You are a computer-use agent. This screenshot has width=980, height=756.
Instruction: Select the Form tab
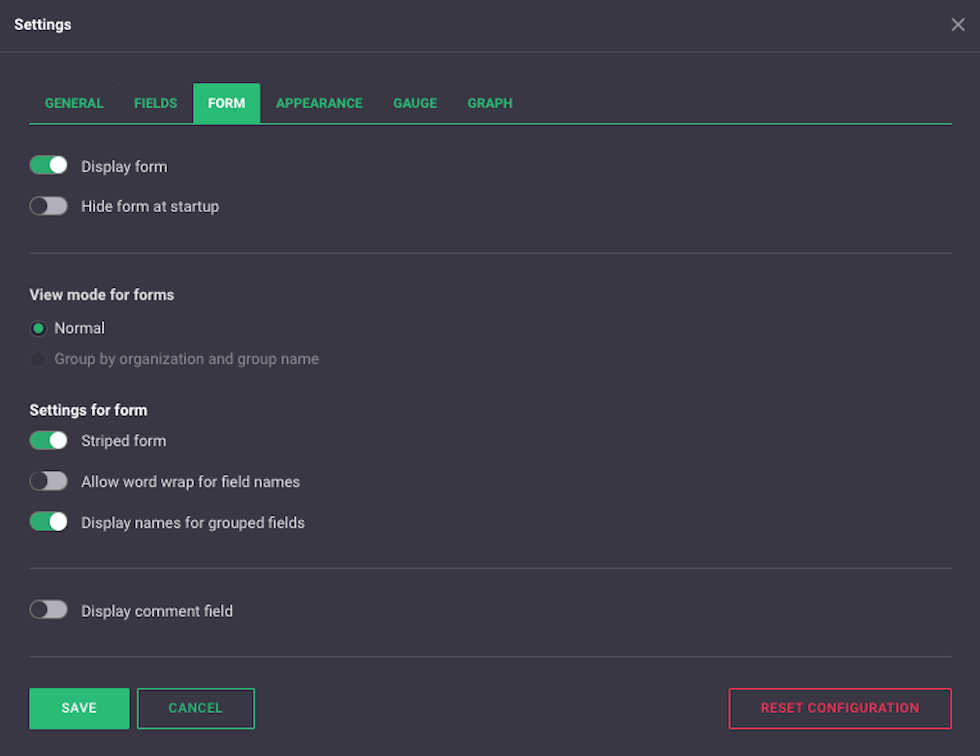pyautogui.click(x=226, y=103)
